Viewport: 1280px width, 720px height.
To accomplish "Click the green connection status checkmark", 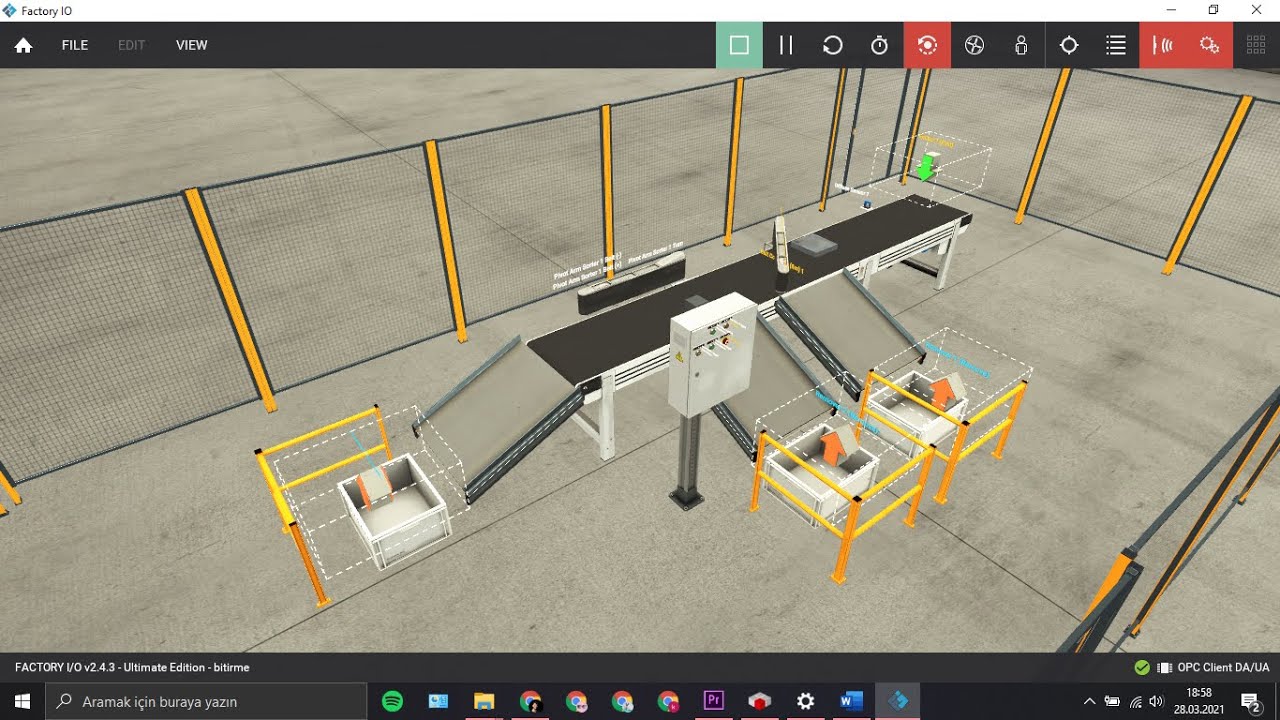I will 1142,667.
